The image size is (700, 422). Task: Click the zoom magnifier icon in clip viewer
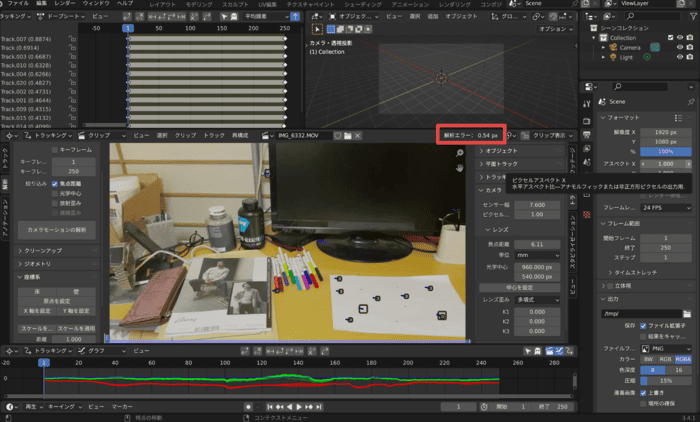[460, 153]
